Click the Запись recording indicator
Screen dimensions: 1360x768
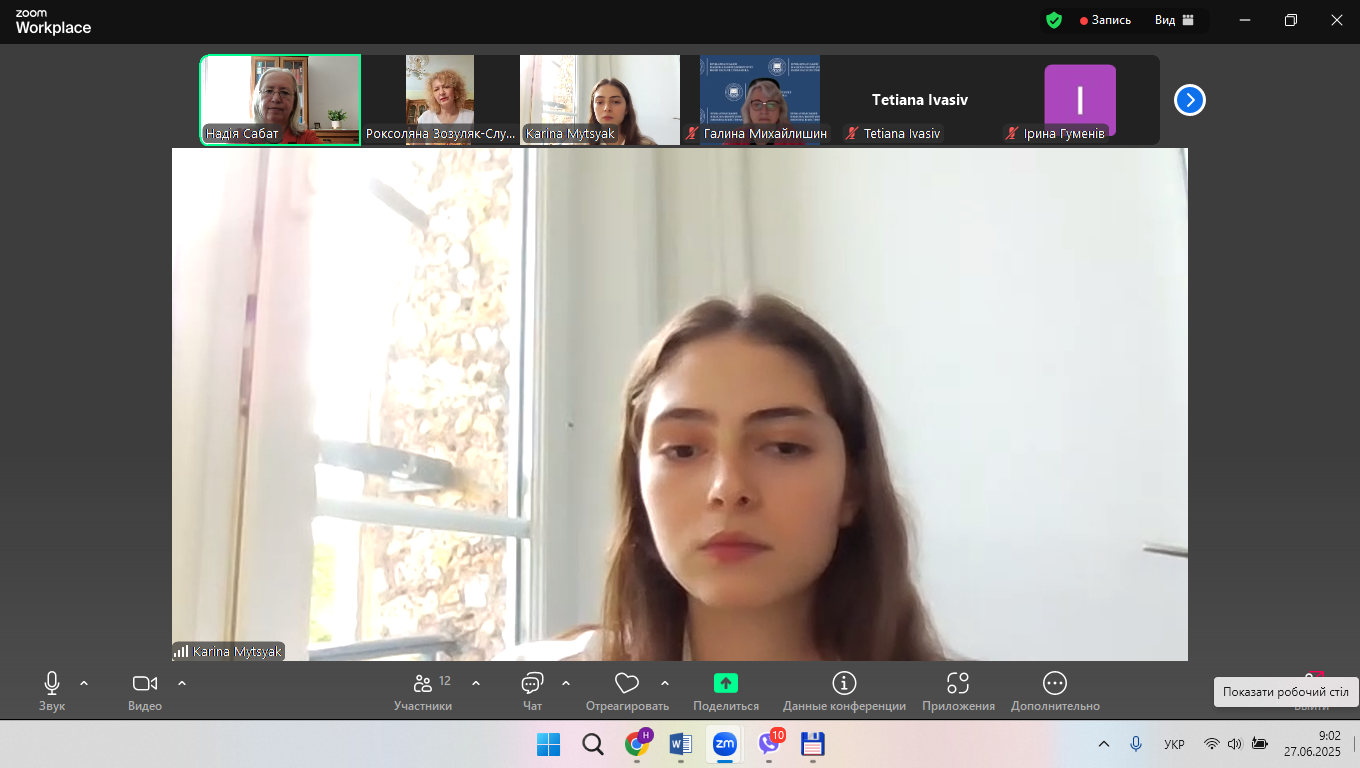tap(1106, 20)
